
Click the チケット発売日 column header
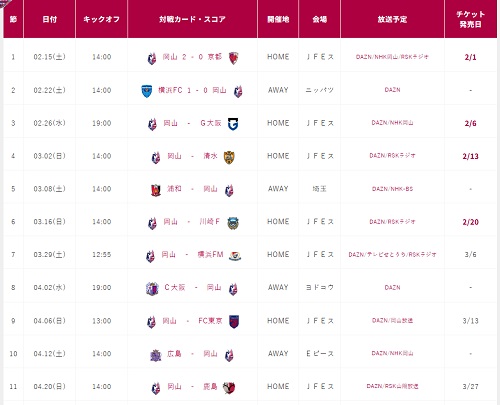[x=471, y=19]
